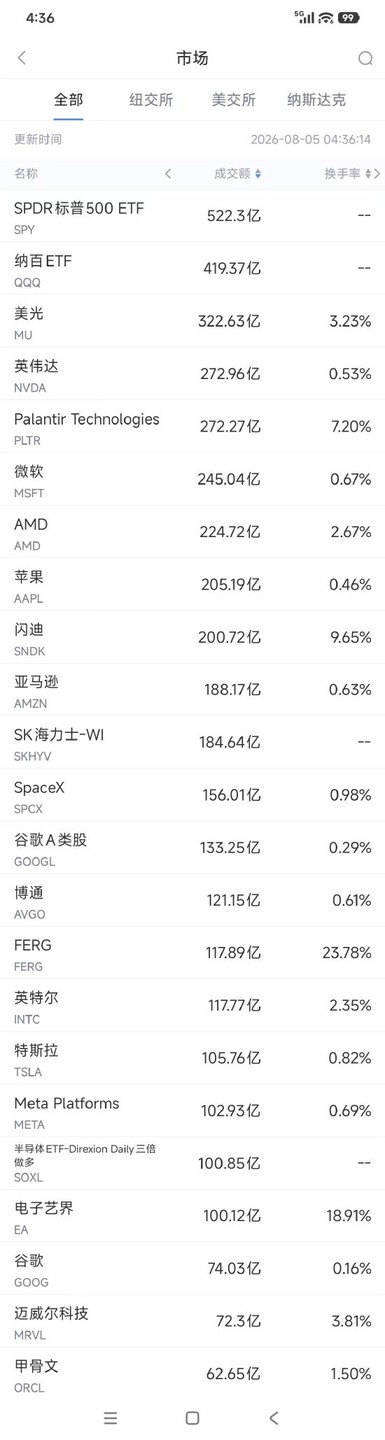The width and height of the screenshot is (385, 1440).
Task: Open SPDR标普500 ETF row
Action: (x=192, y=216)
